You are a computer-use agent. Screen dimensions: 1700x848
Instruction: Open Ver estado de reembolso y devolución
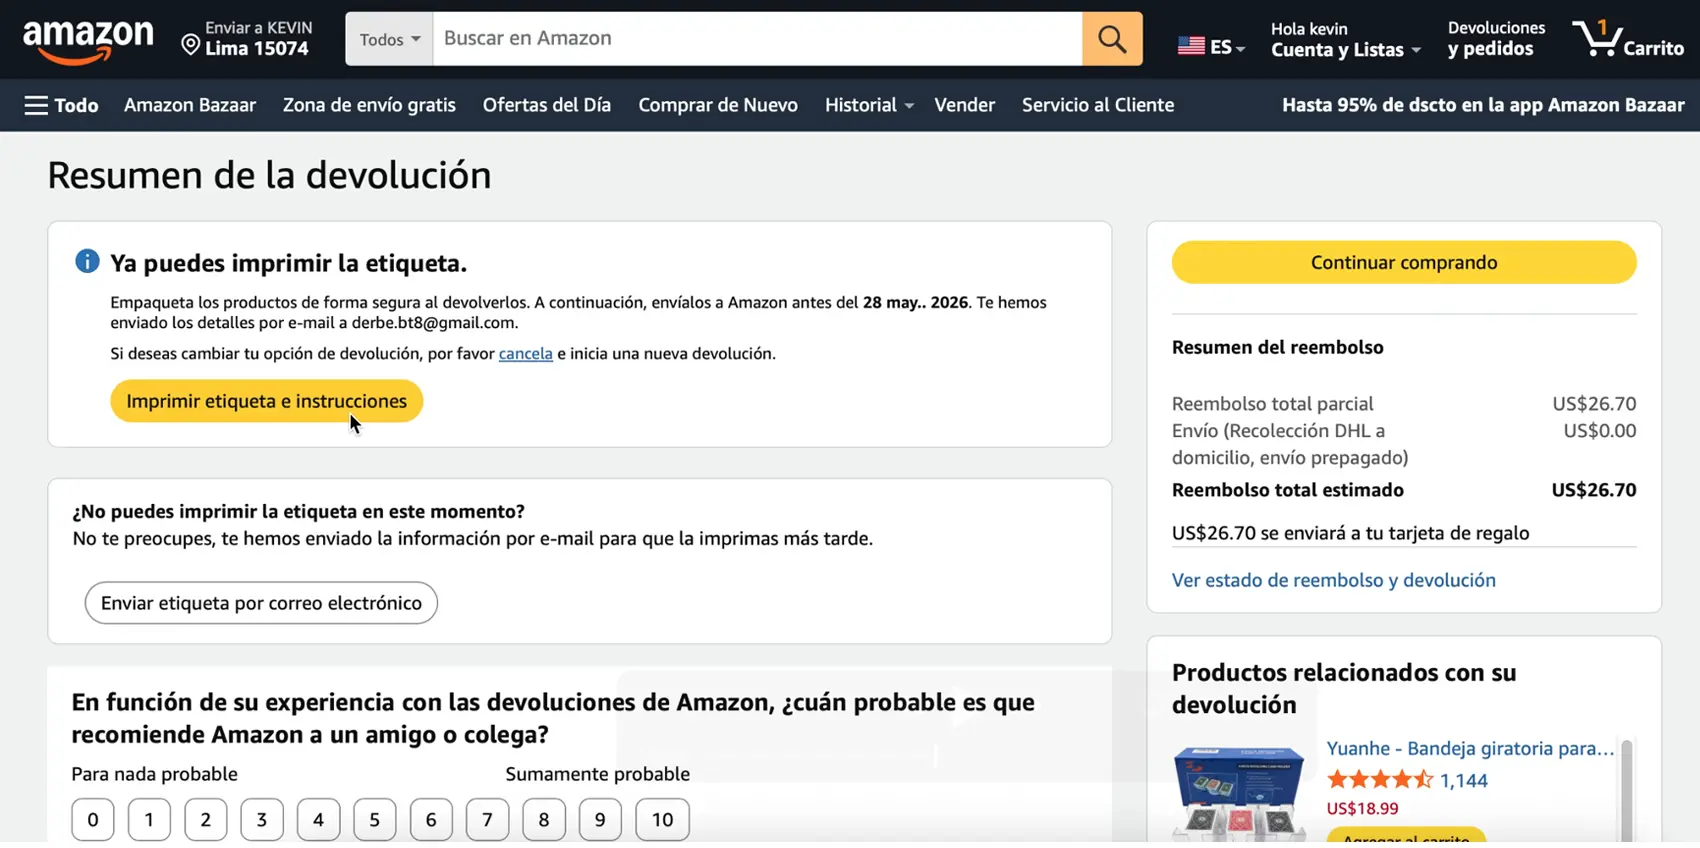tap(1334, 580)
